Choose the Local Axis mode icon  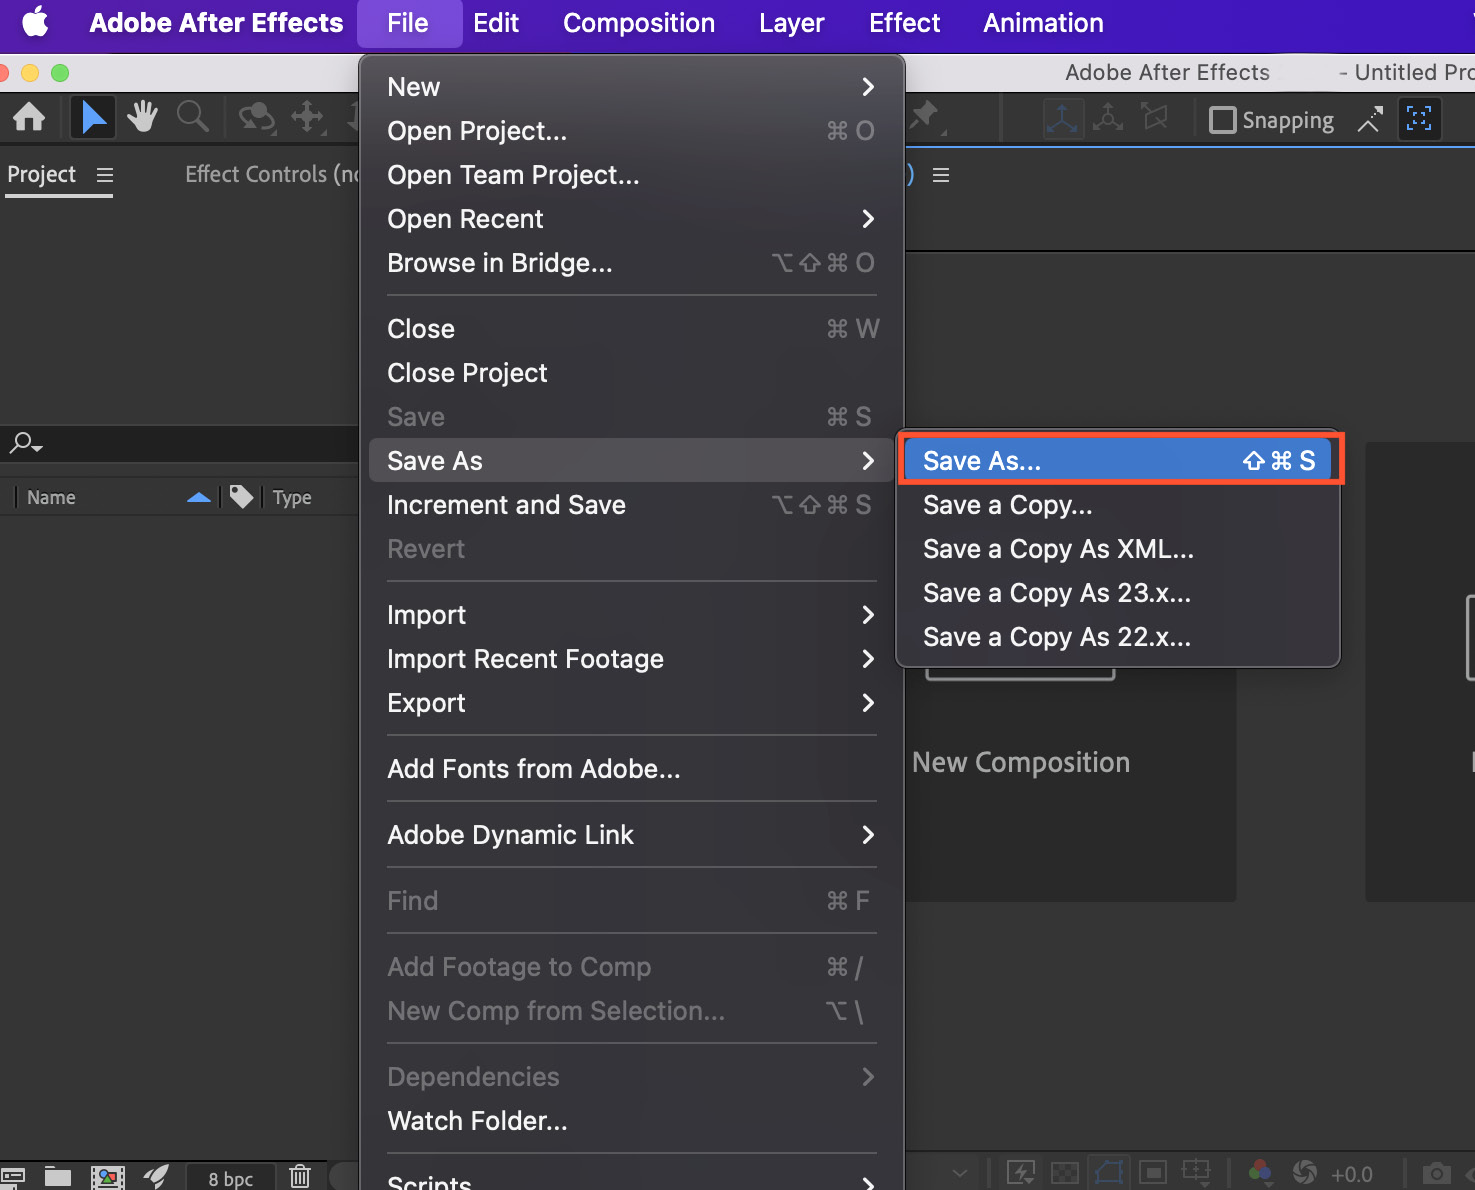pyautogui.click(x=1062, y=119)
